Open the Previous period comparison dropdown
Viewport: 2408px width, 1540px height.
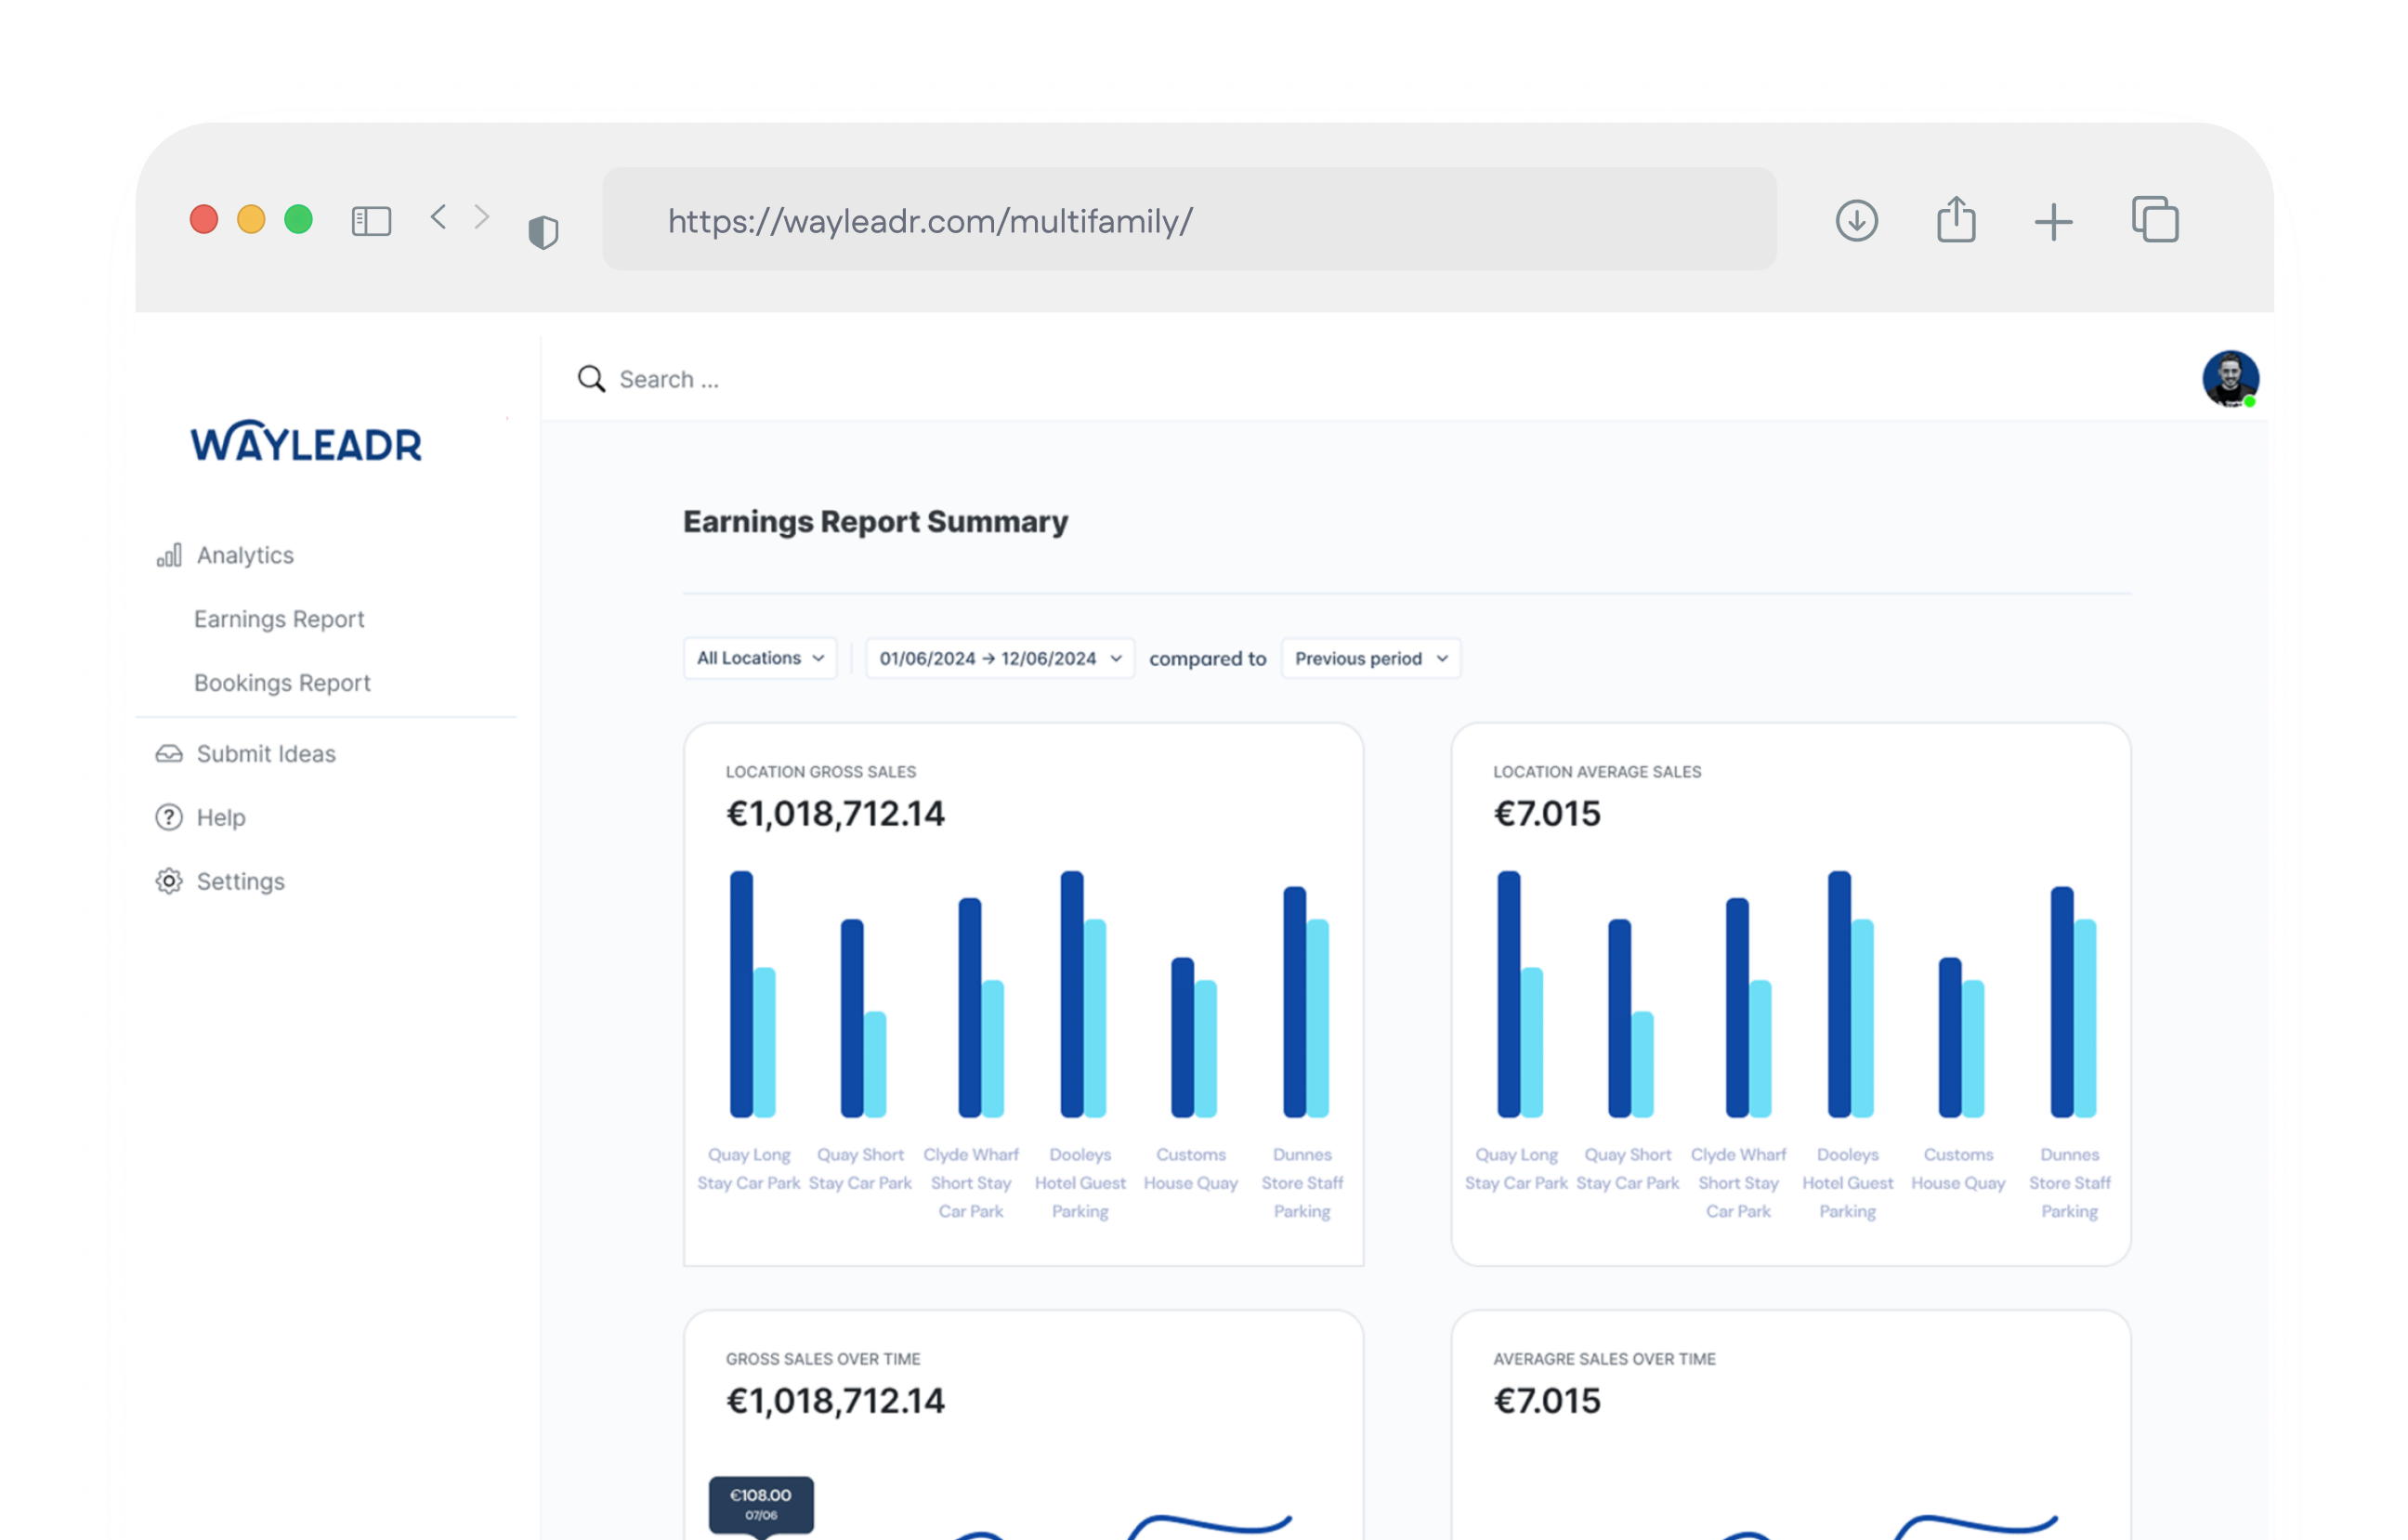pyautogui.click(x=1369, y=658)
